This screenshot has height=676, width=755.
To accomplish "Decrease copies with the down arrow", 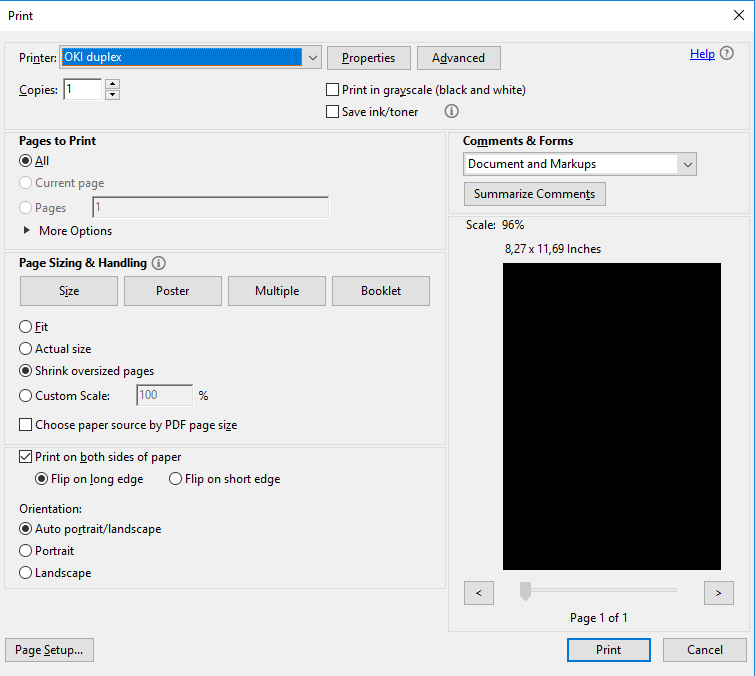I will 112,94.
